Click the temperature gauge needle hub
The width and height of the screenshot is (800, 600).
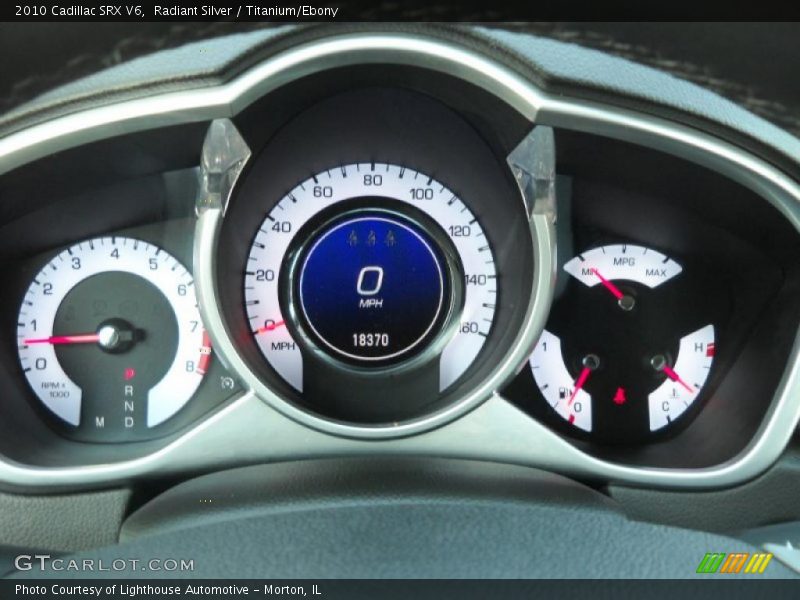tap(658, 362)
